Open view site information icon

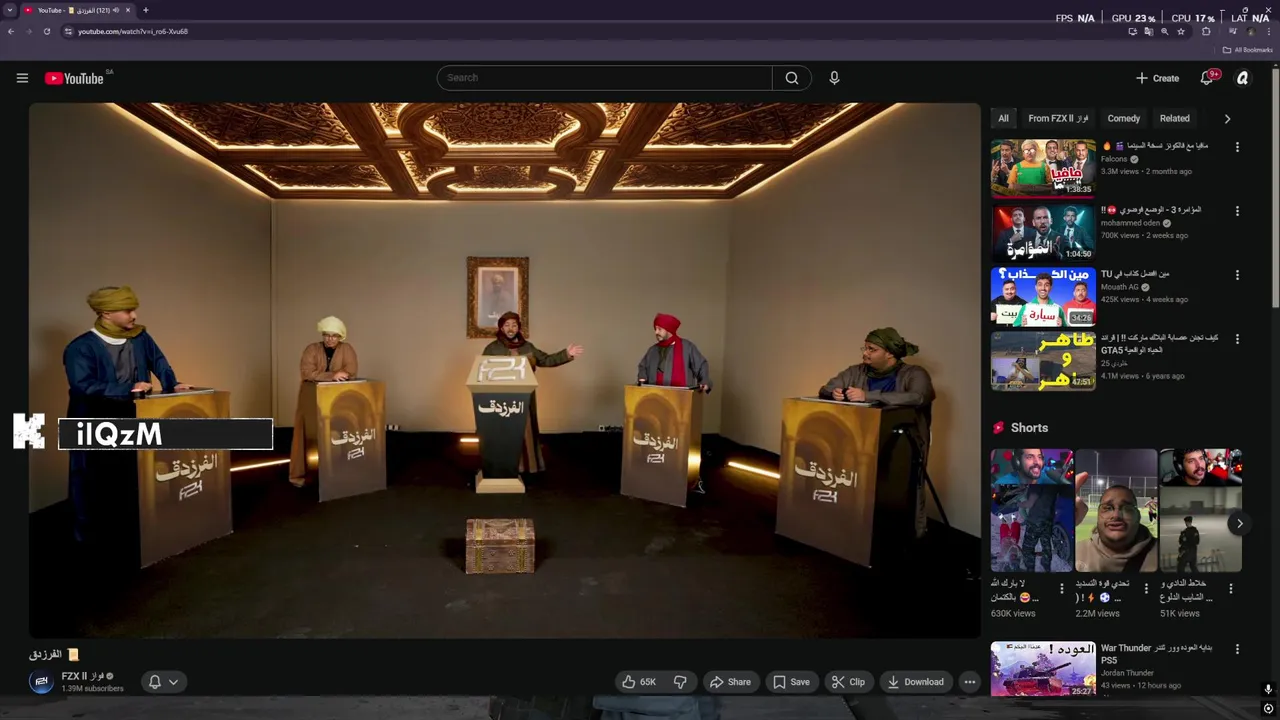[68, 31]
